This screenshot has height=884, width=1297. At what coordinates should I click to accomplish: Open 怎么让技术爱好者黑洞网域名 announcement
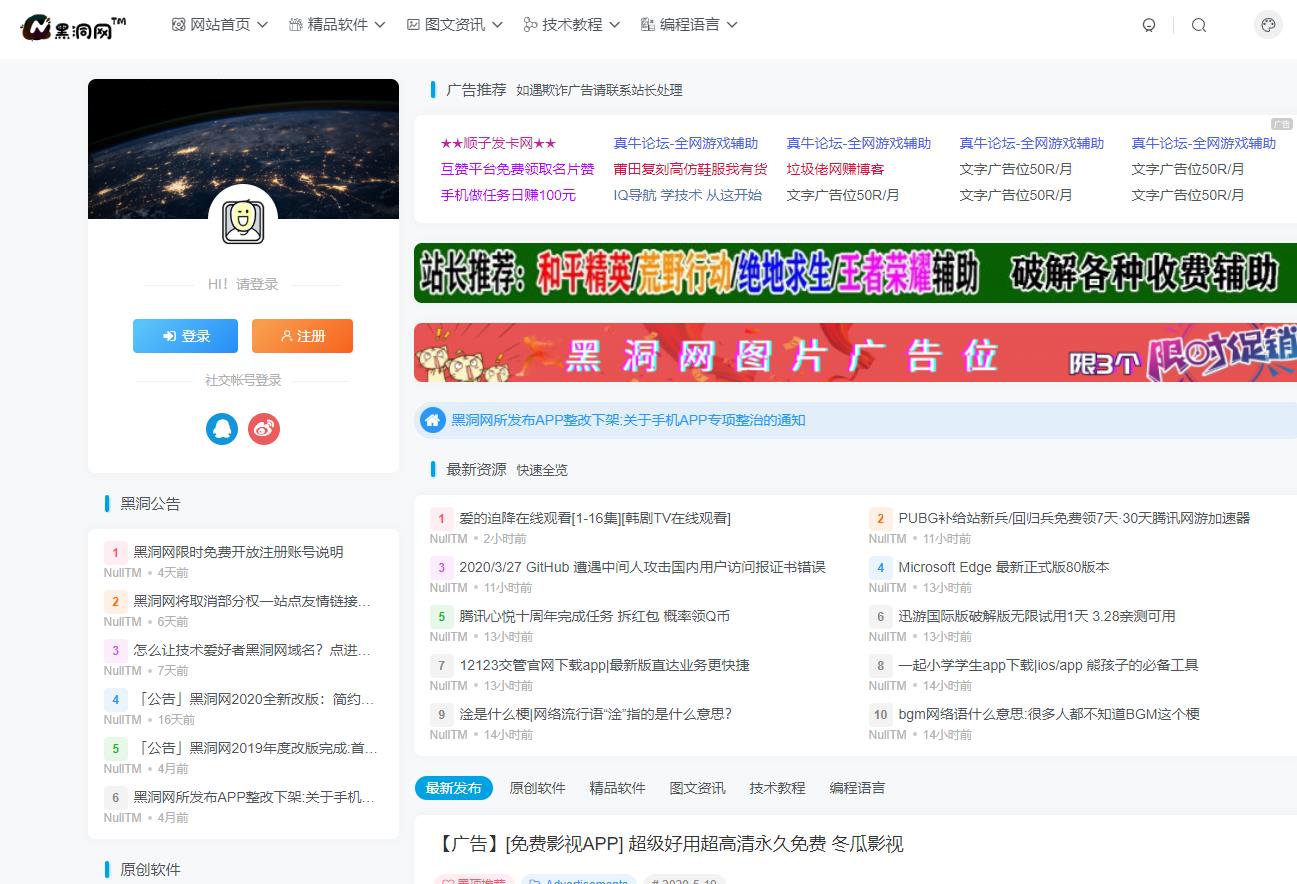pos(253,650)
